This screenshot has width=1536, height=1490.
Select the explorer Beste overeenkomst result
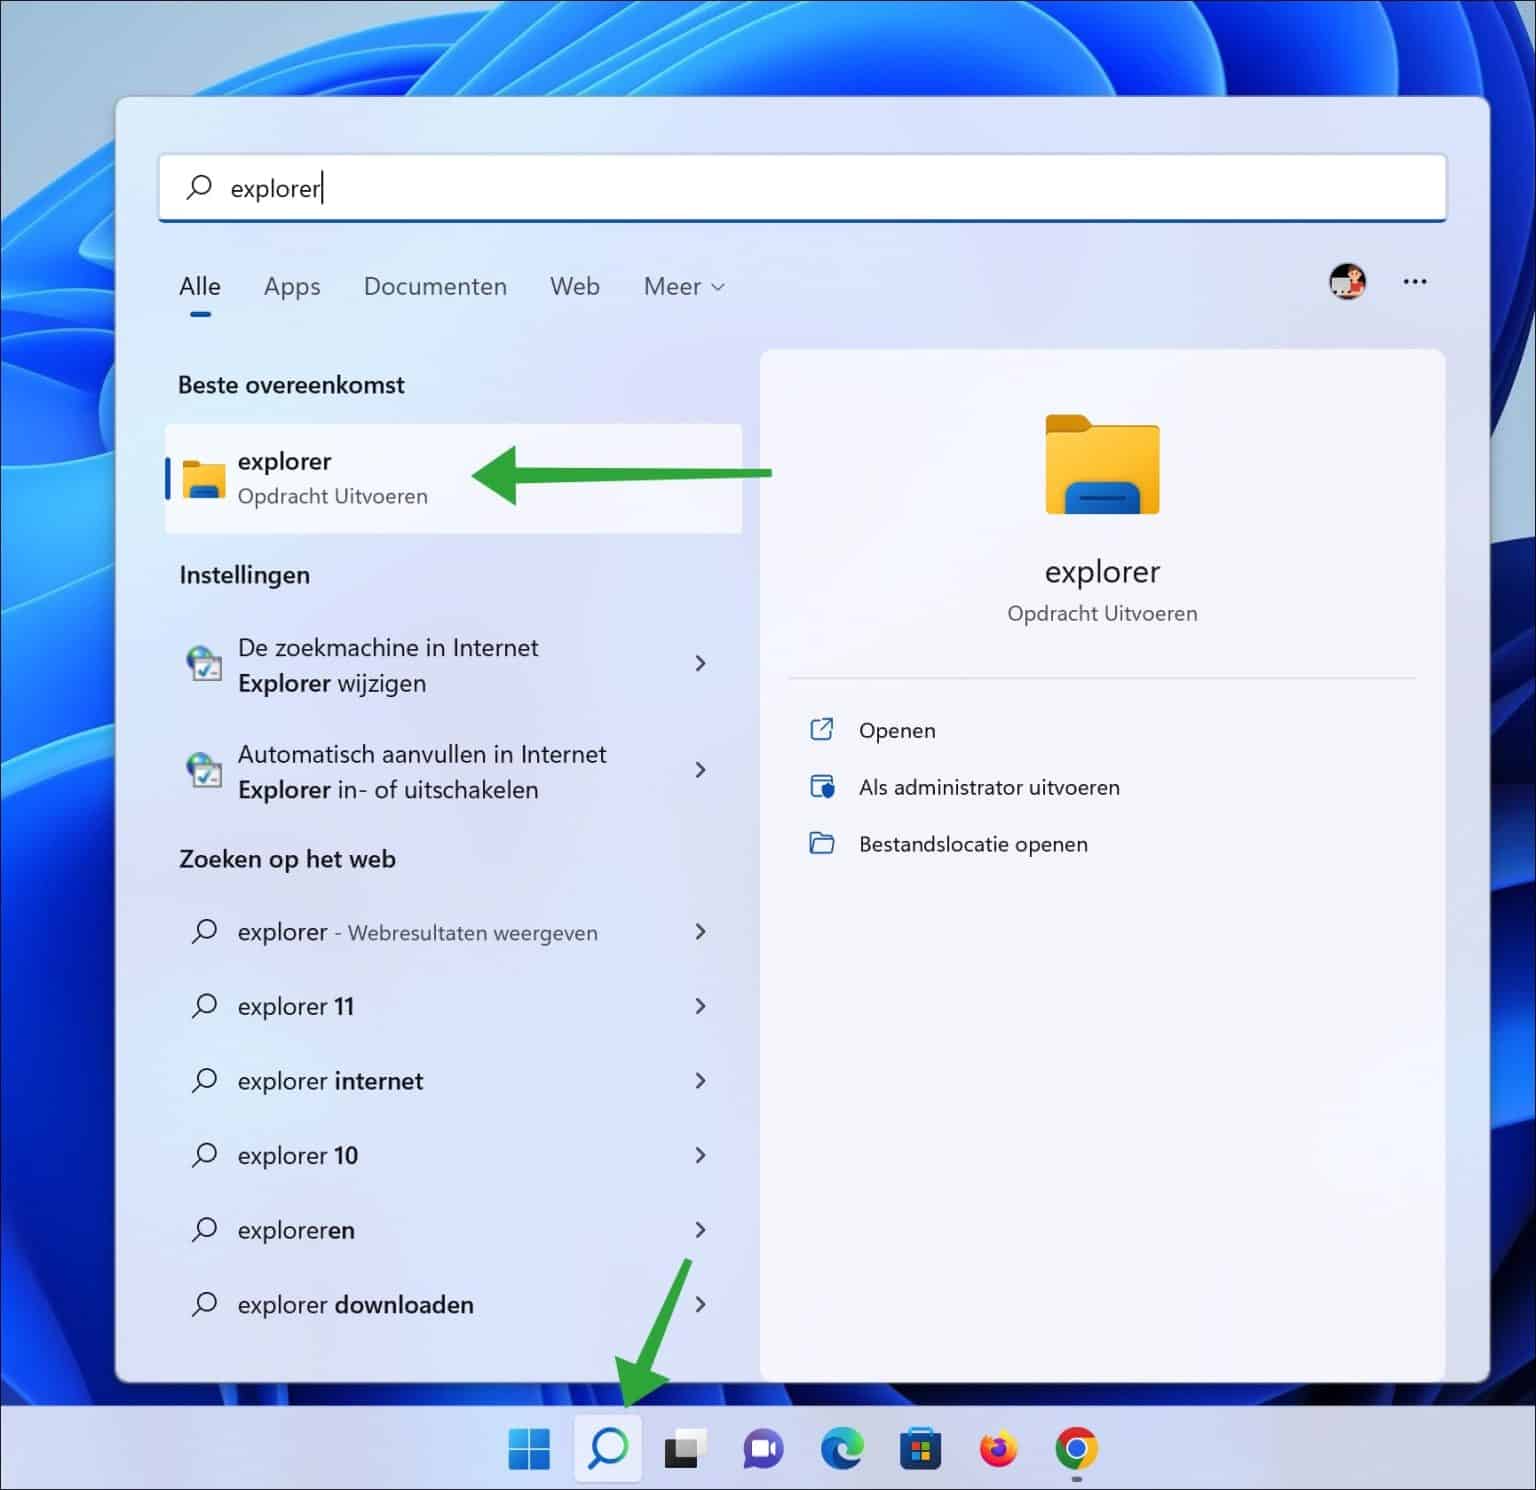[400, 477]
